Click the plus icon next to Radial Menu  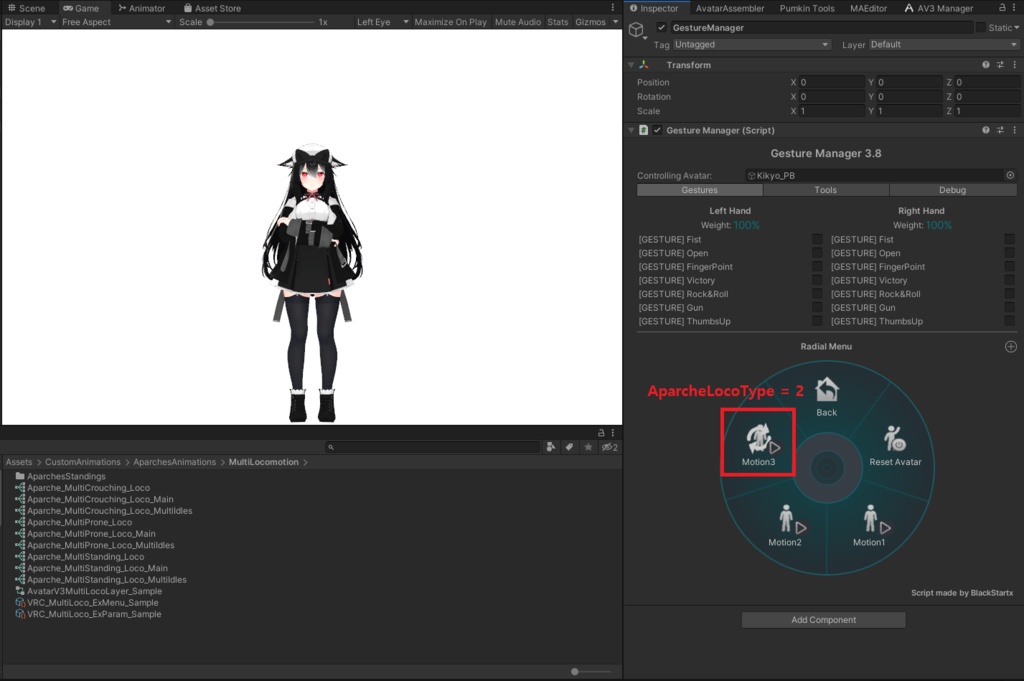1010,345
